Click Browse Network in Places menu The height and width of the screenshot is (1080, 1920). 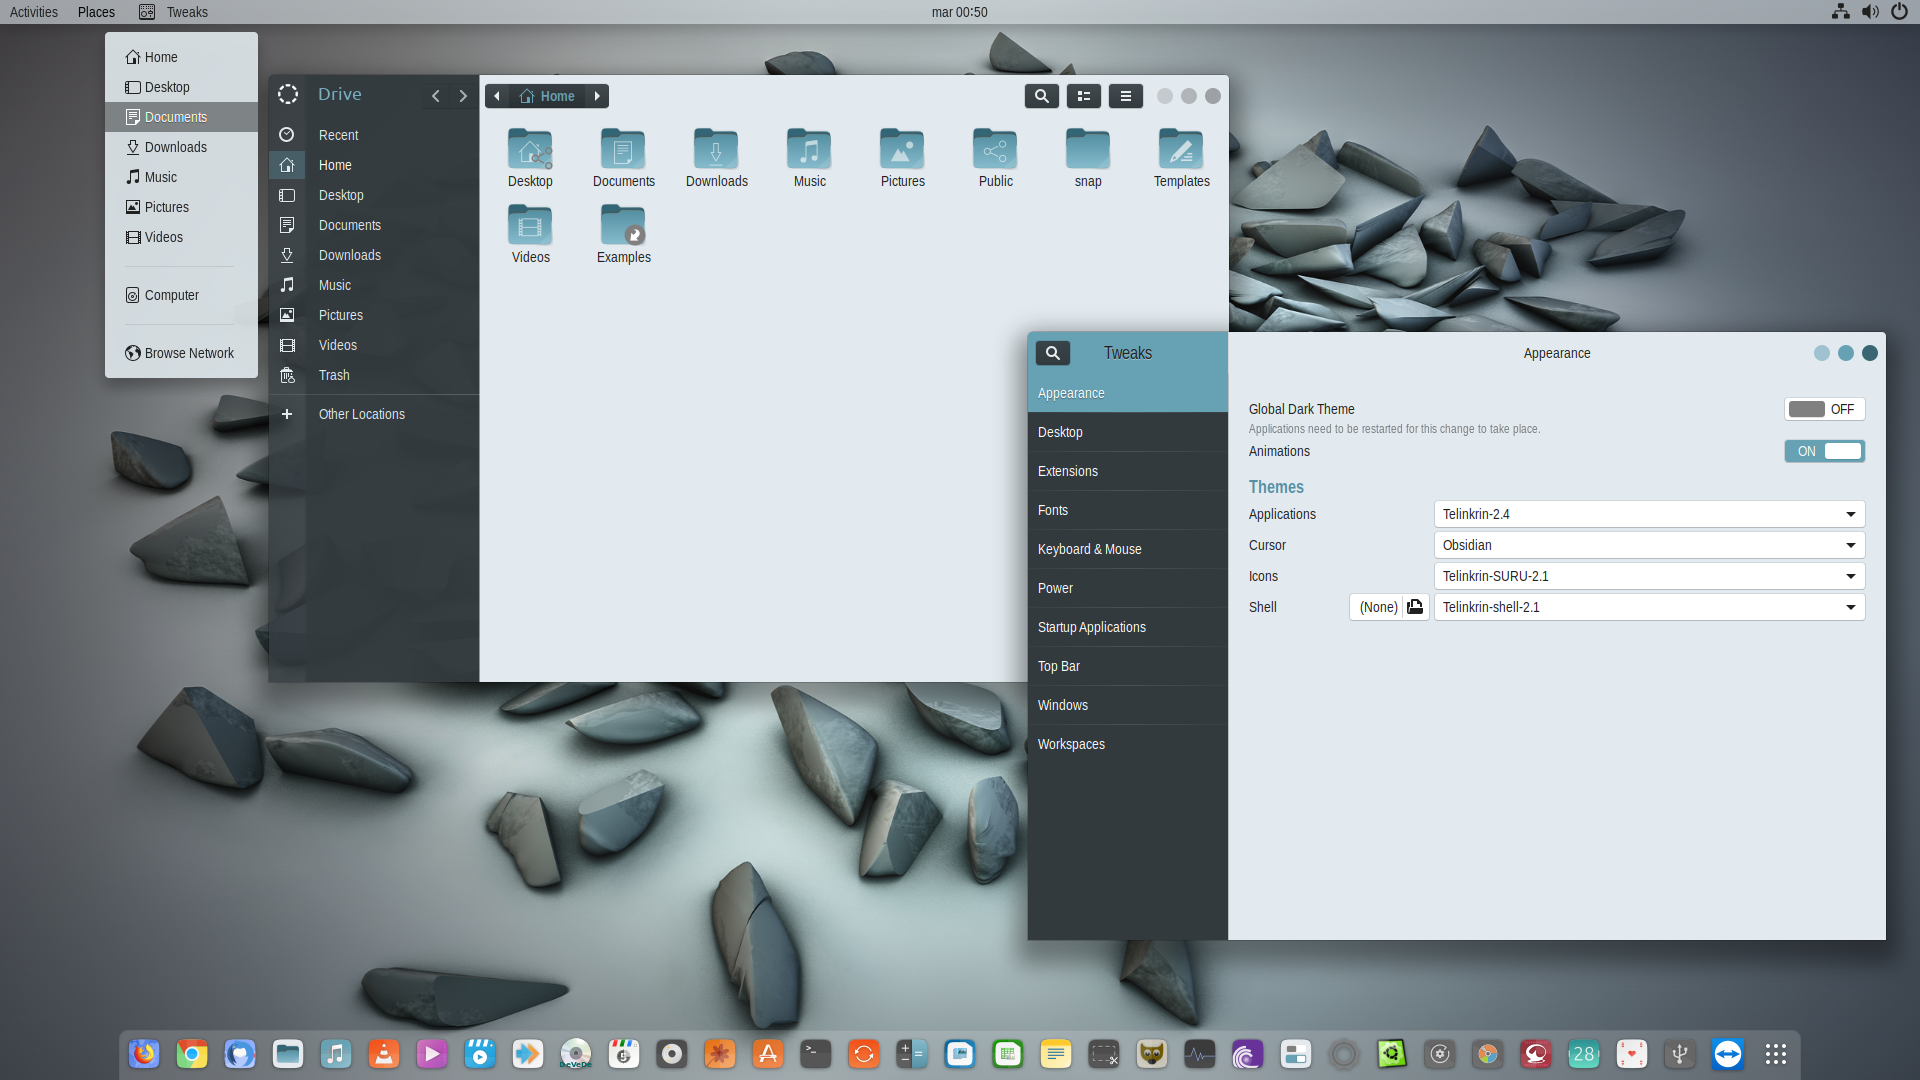(189, 353)
